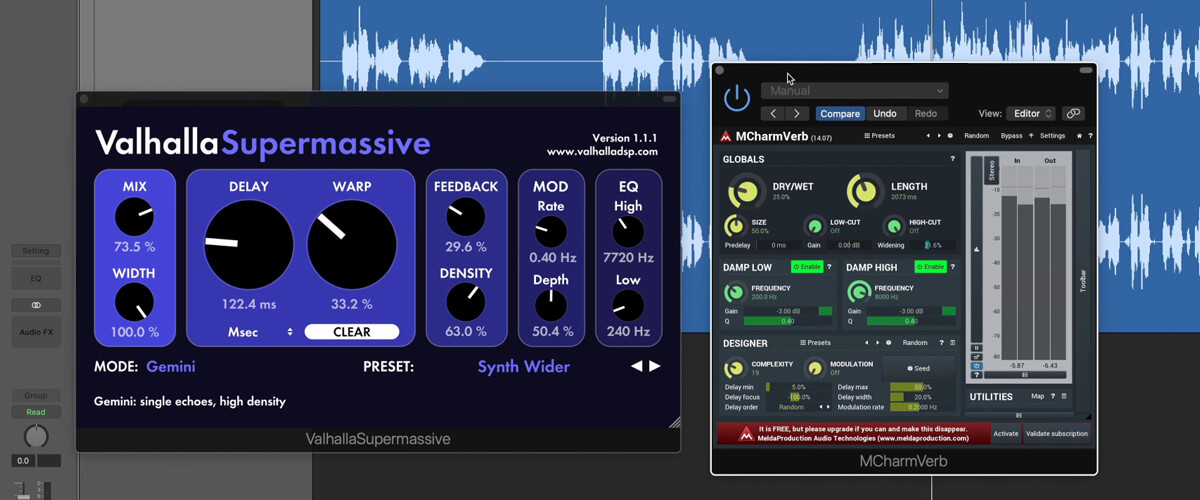This screenshot has width=1200, height=500.
Task: Click the MODULATION knob
Action: pos(815,368)
